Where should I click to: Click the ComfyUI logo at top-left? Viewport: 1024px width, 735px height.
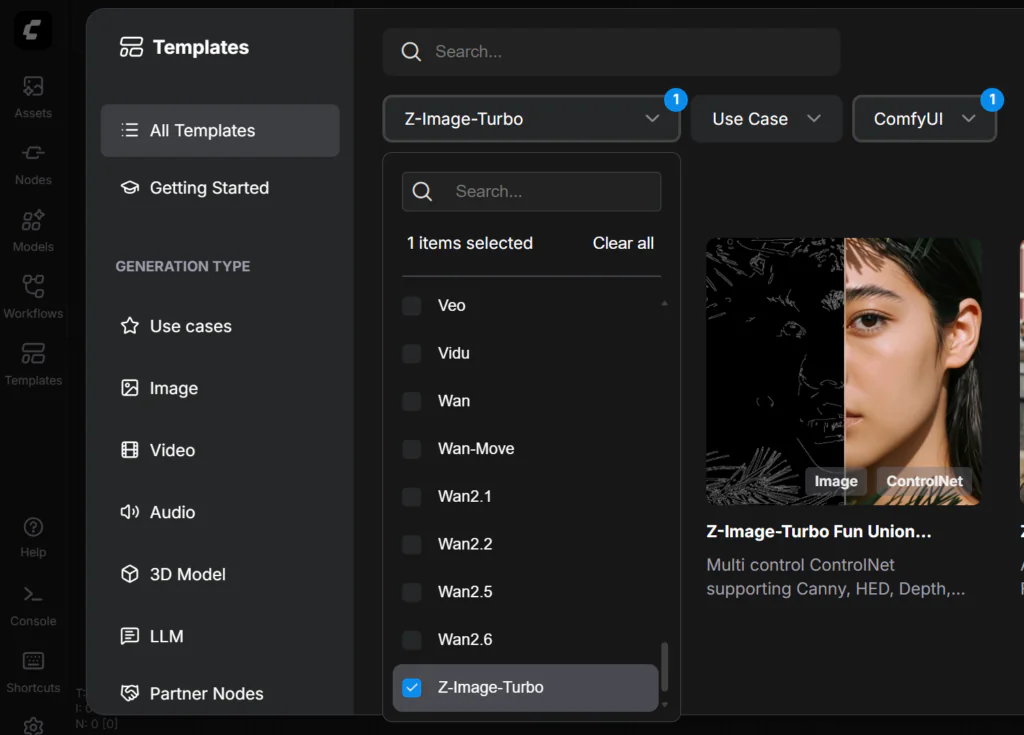click(33, 31)
